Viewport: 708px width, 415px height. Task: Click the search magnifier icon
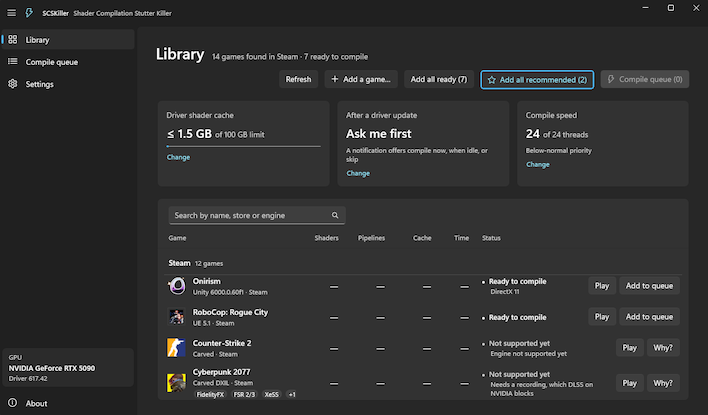point(335,215)
